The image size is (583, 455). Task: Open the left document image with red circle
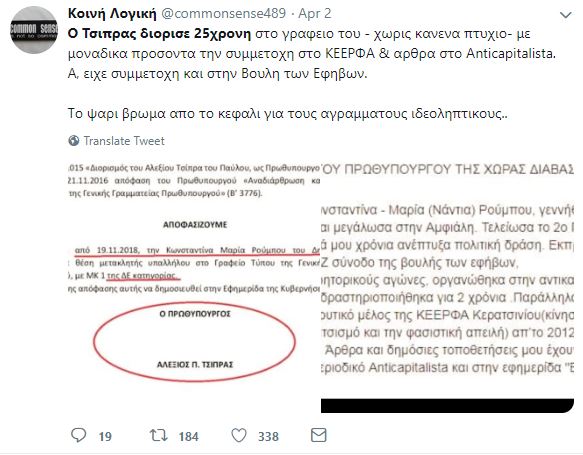(x=194, y=287)
